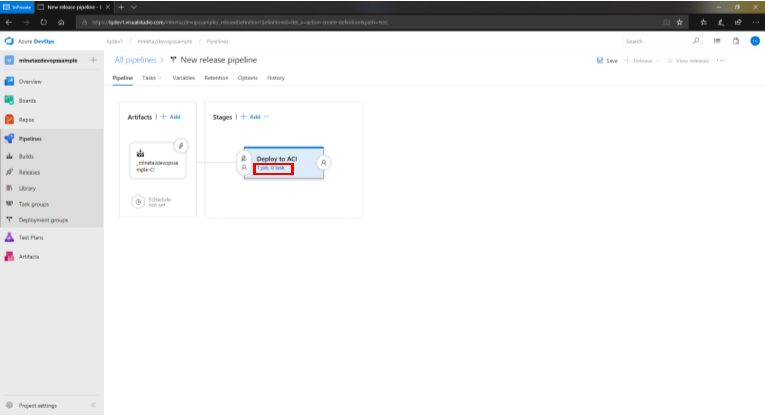The image size is (765, 416).
Task: Open the work items list icon in header
Action: [x=717, y=41]
